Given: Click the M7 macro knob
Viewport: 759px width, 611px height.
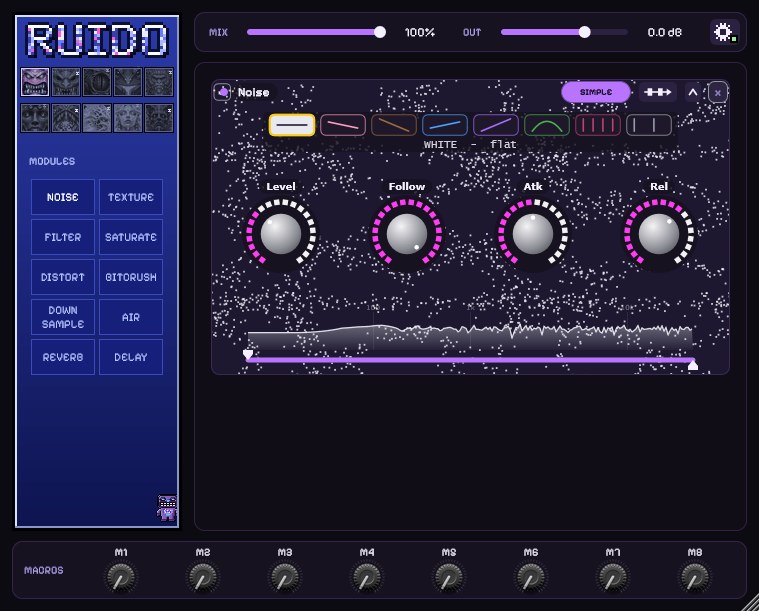Looking at the screenshot, I should coord(613,577).
